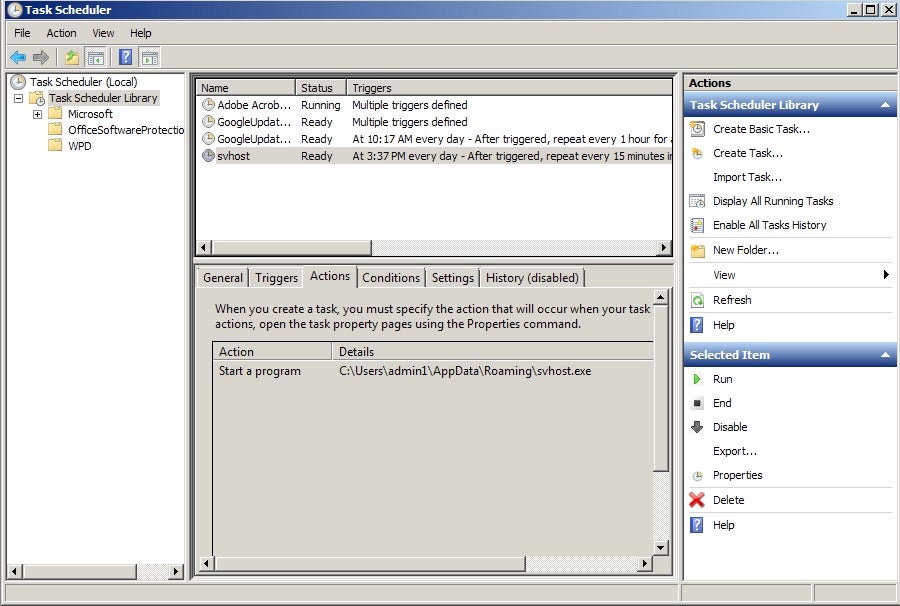Click the green Run icon
Screen dimensions: 900x606
point(697,379)
